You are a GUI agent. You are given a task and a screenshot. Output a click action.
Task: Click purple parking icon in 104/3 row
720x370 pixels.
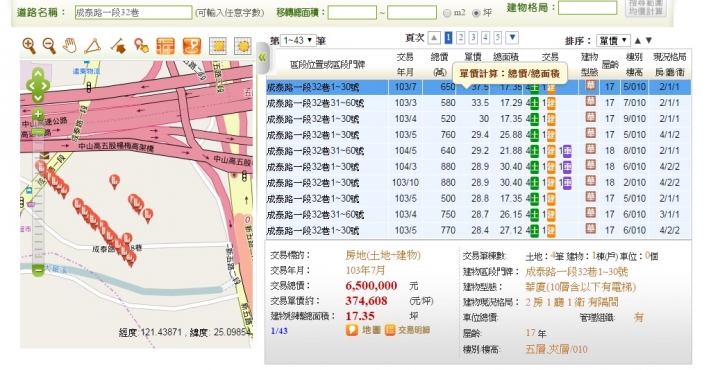click(567, 167)
